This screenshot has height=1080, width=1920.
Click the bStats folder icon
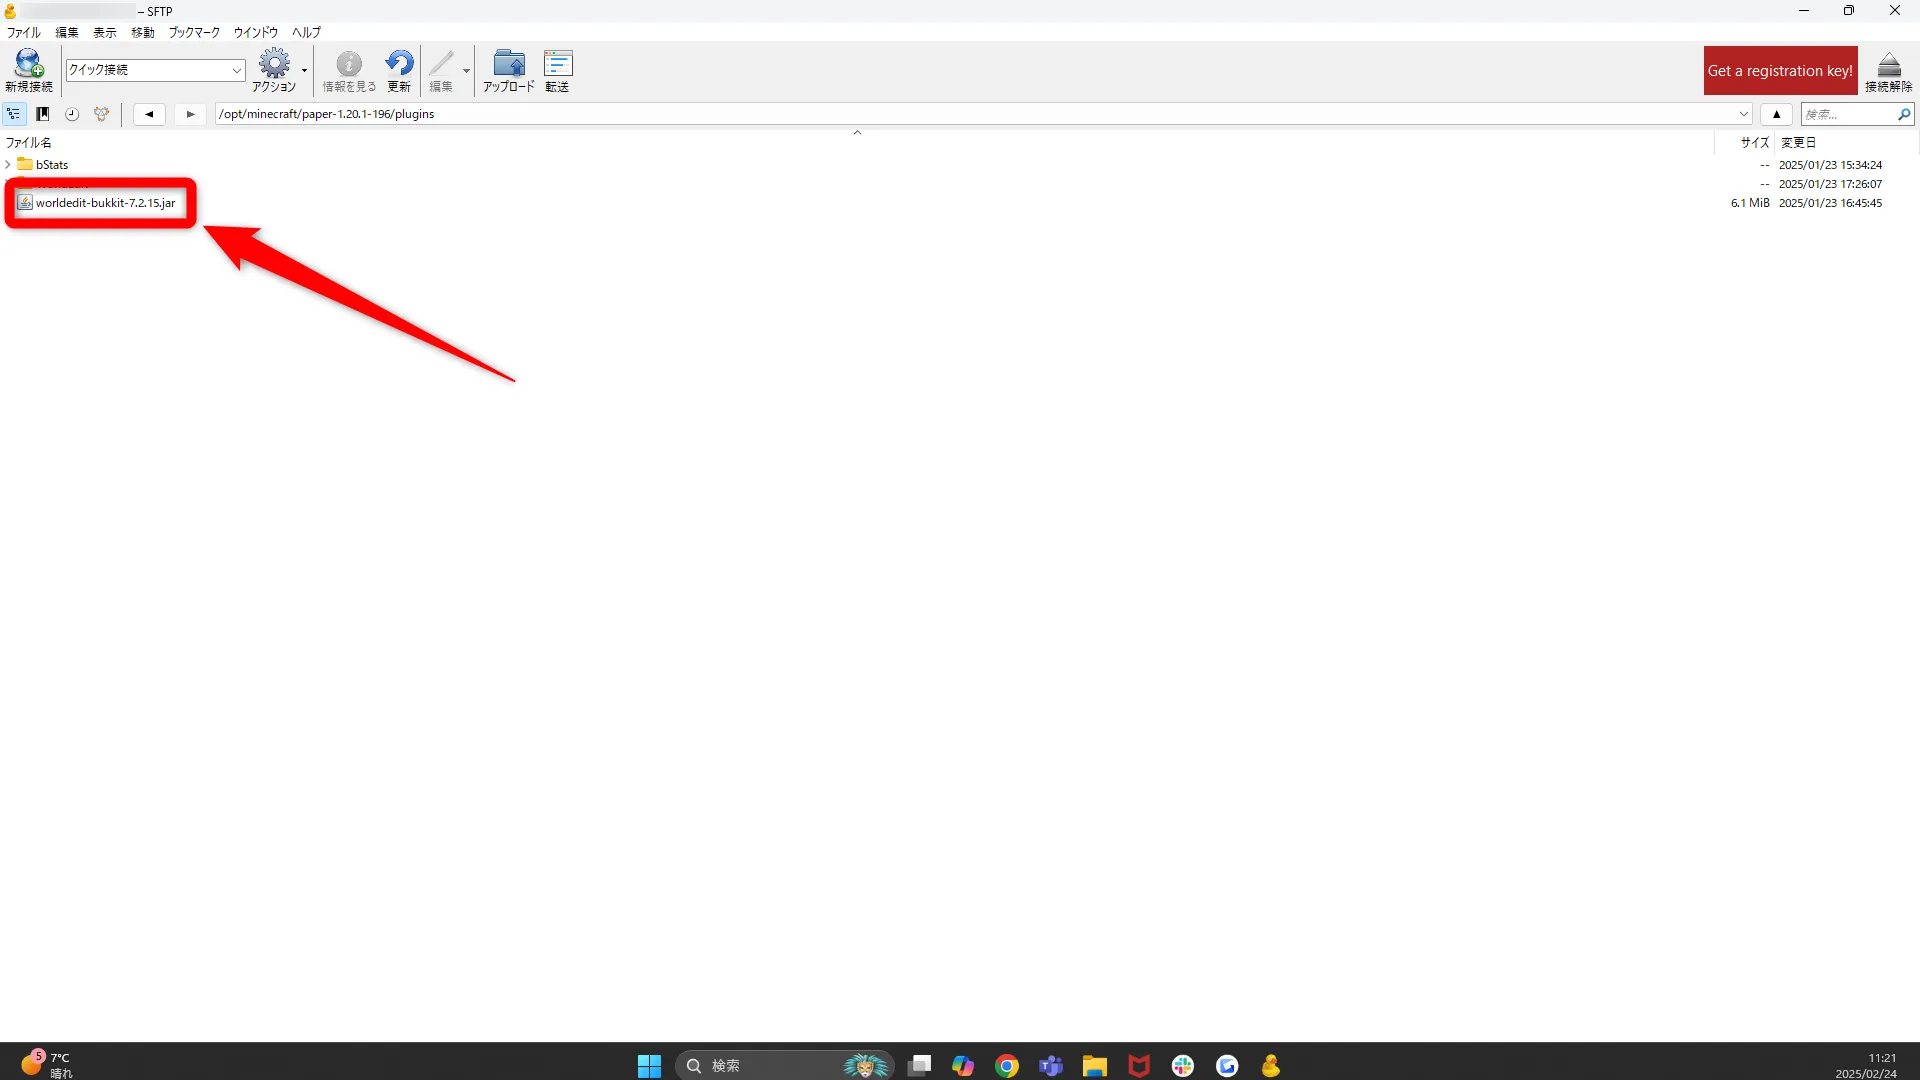click(x=25, y=164)
